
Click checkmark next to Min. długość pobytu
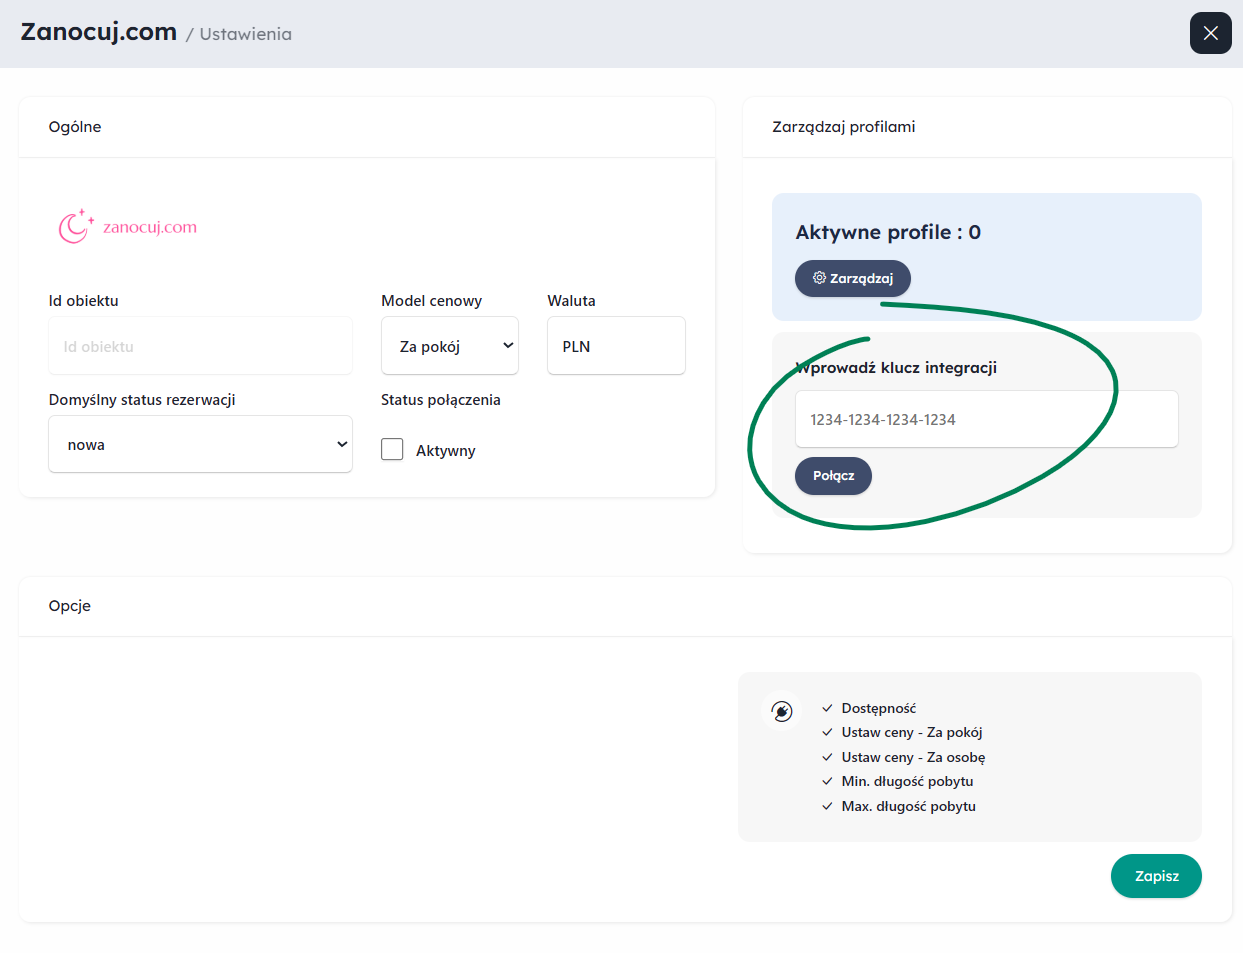827,781
